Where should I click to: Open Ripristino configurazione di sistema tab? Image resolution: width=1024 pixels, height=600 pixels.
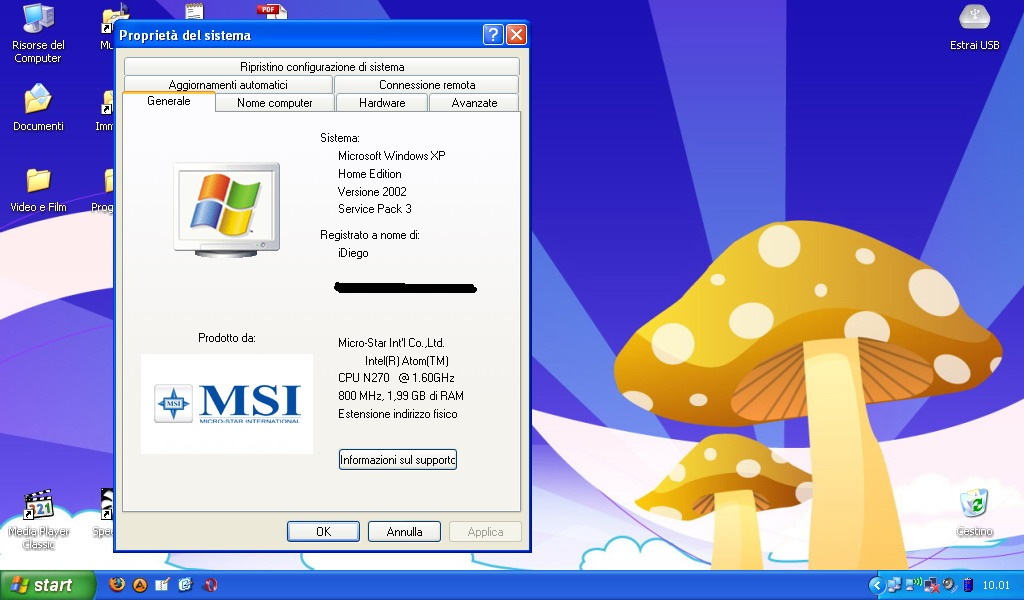pos(322,67)
